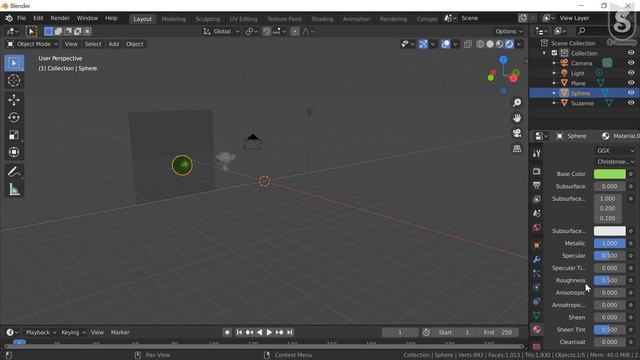This screenshot has height=360, width=640.
Task: Click the pan view hand icon
Action: (x=517, y=118)
